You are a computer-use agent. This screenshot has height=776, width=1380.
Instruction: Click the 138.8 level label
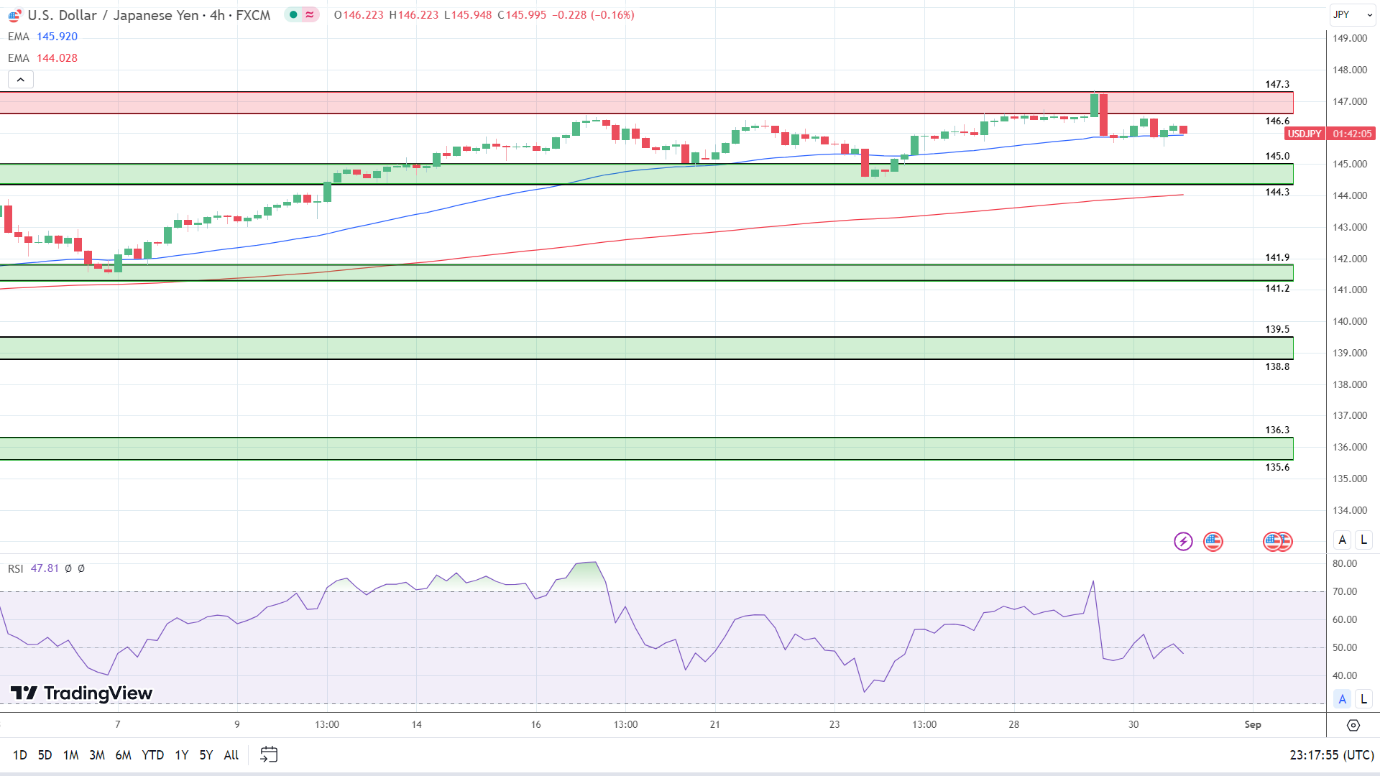coord(1277,367)
